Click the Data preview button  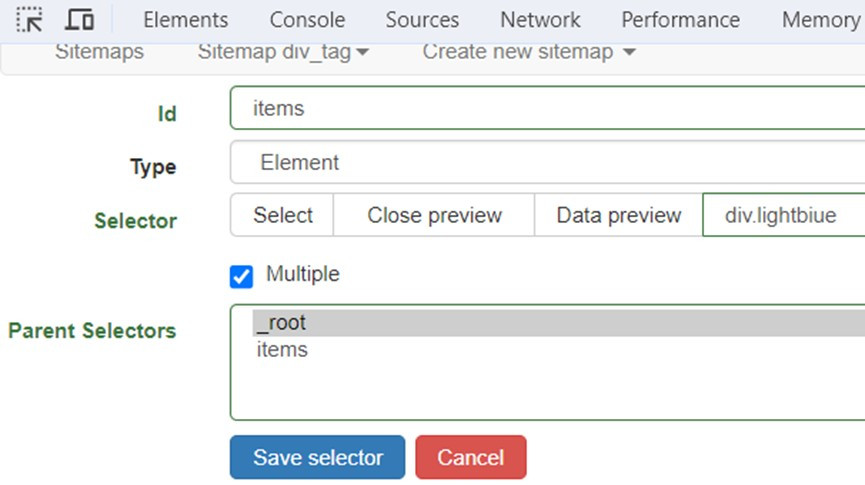pos(618,215)
